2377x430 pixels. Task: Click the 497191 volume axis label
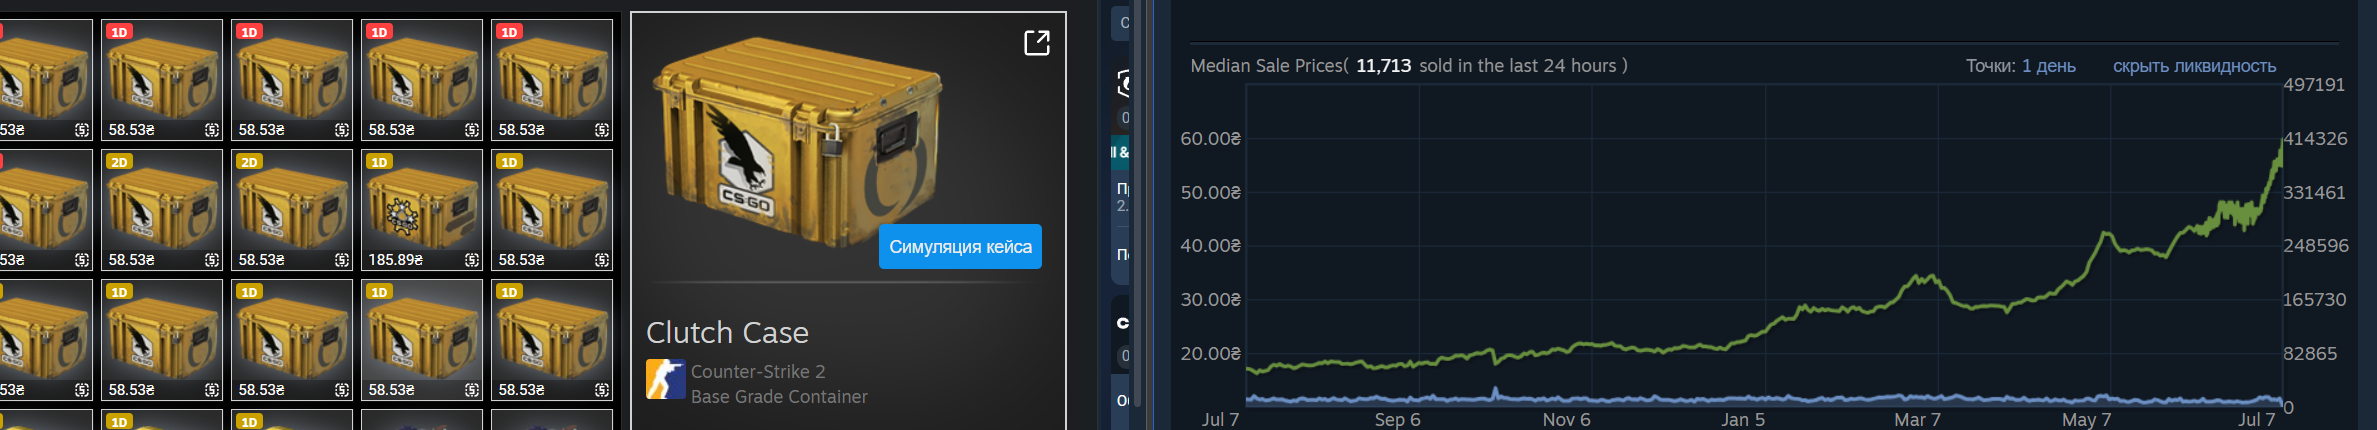2314,85
